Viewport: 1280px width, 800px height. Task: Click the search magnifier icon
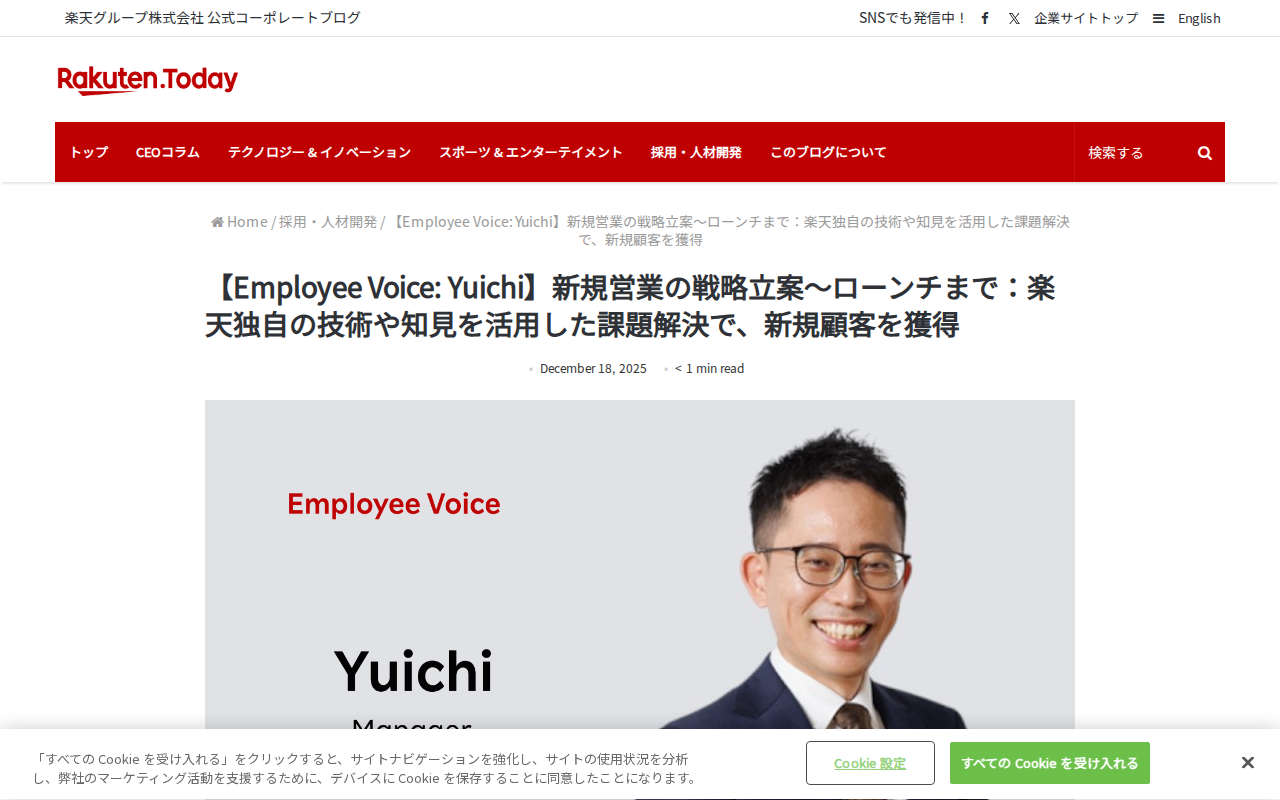point(1205,153)
